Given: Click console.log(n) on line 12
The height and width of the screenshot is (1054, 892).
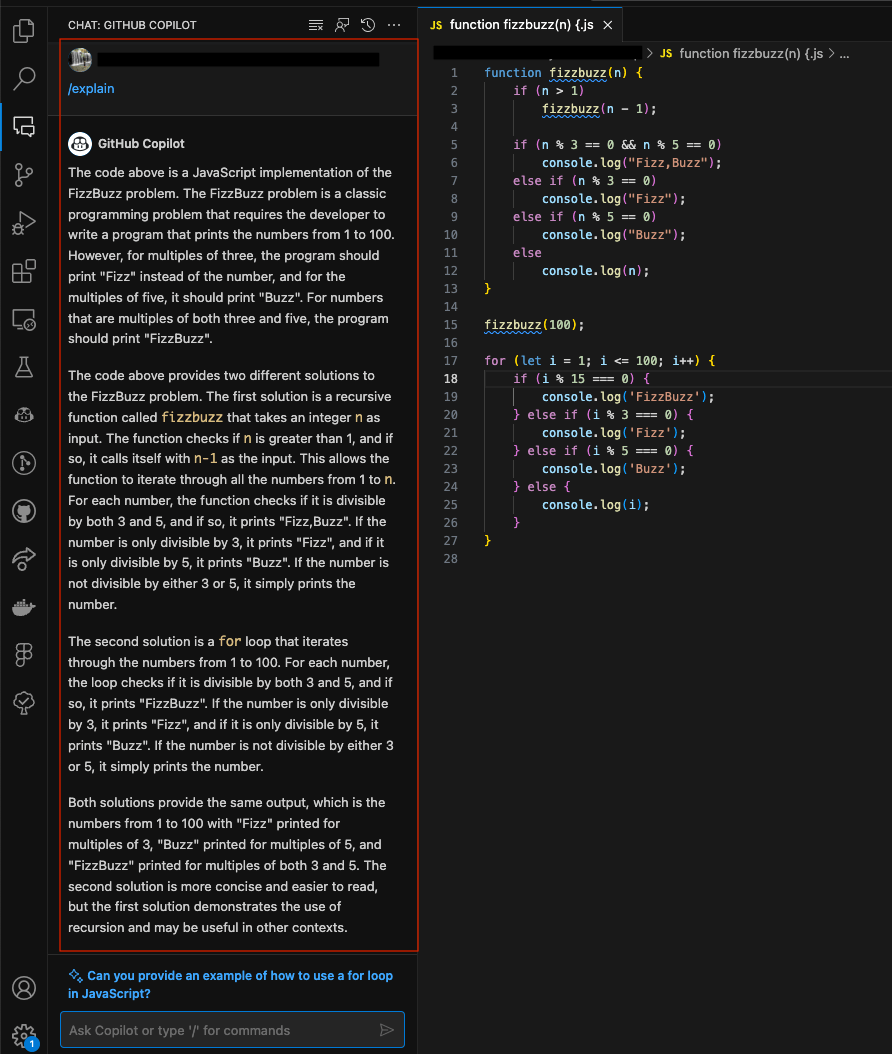Looking at the screenshot, I should (596, 271).
